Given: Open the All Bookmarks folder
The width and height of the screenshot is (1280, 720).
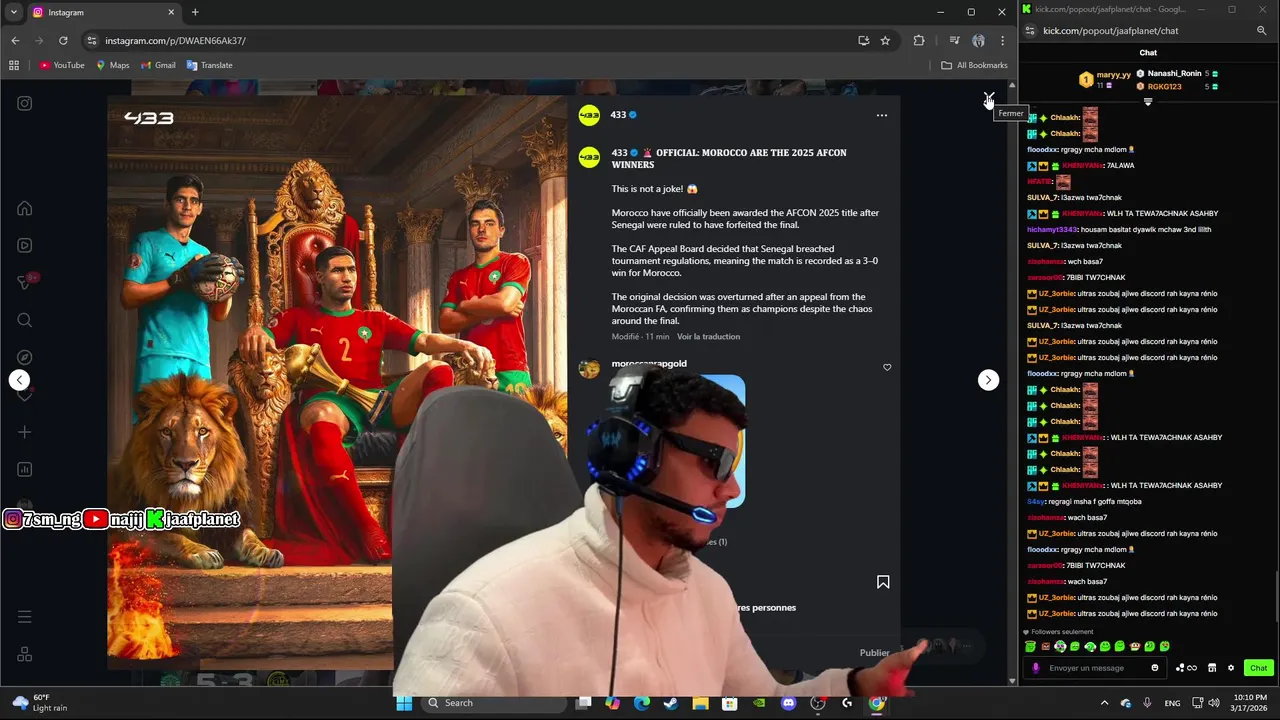Looking at the screenshot, I should coord(974,65).
